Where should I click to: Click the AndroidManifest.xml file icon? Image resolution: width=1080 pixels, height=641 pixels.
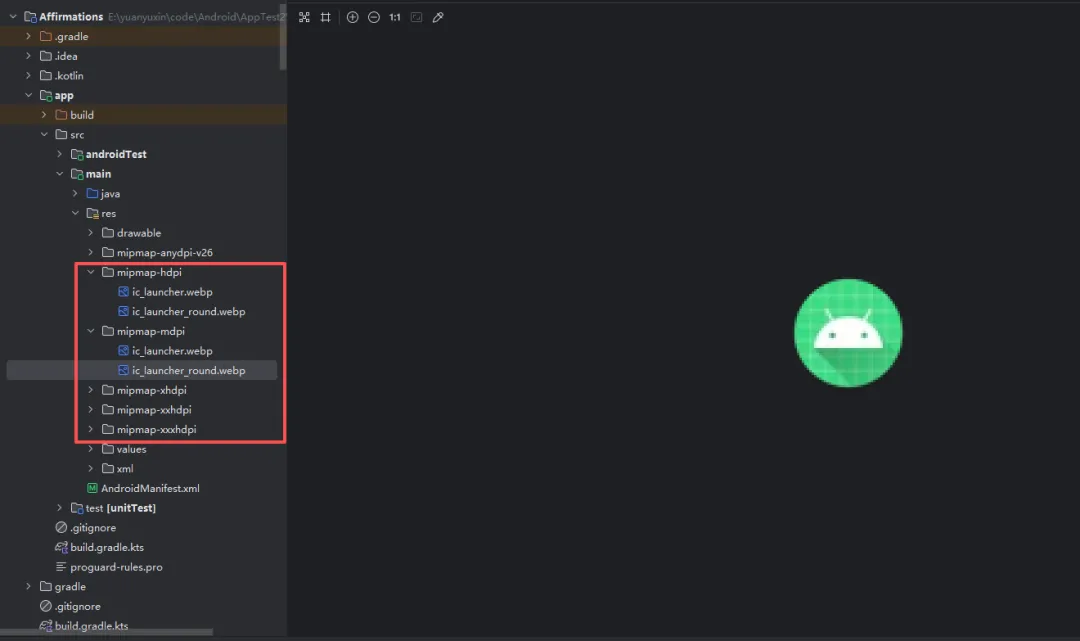(x=92, y=488)
